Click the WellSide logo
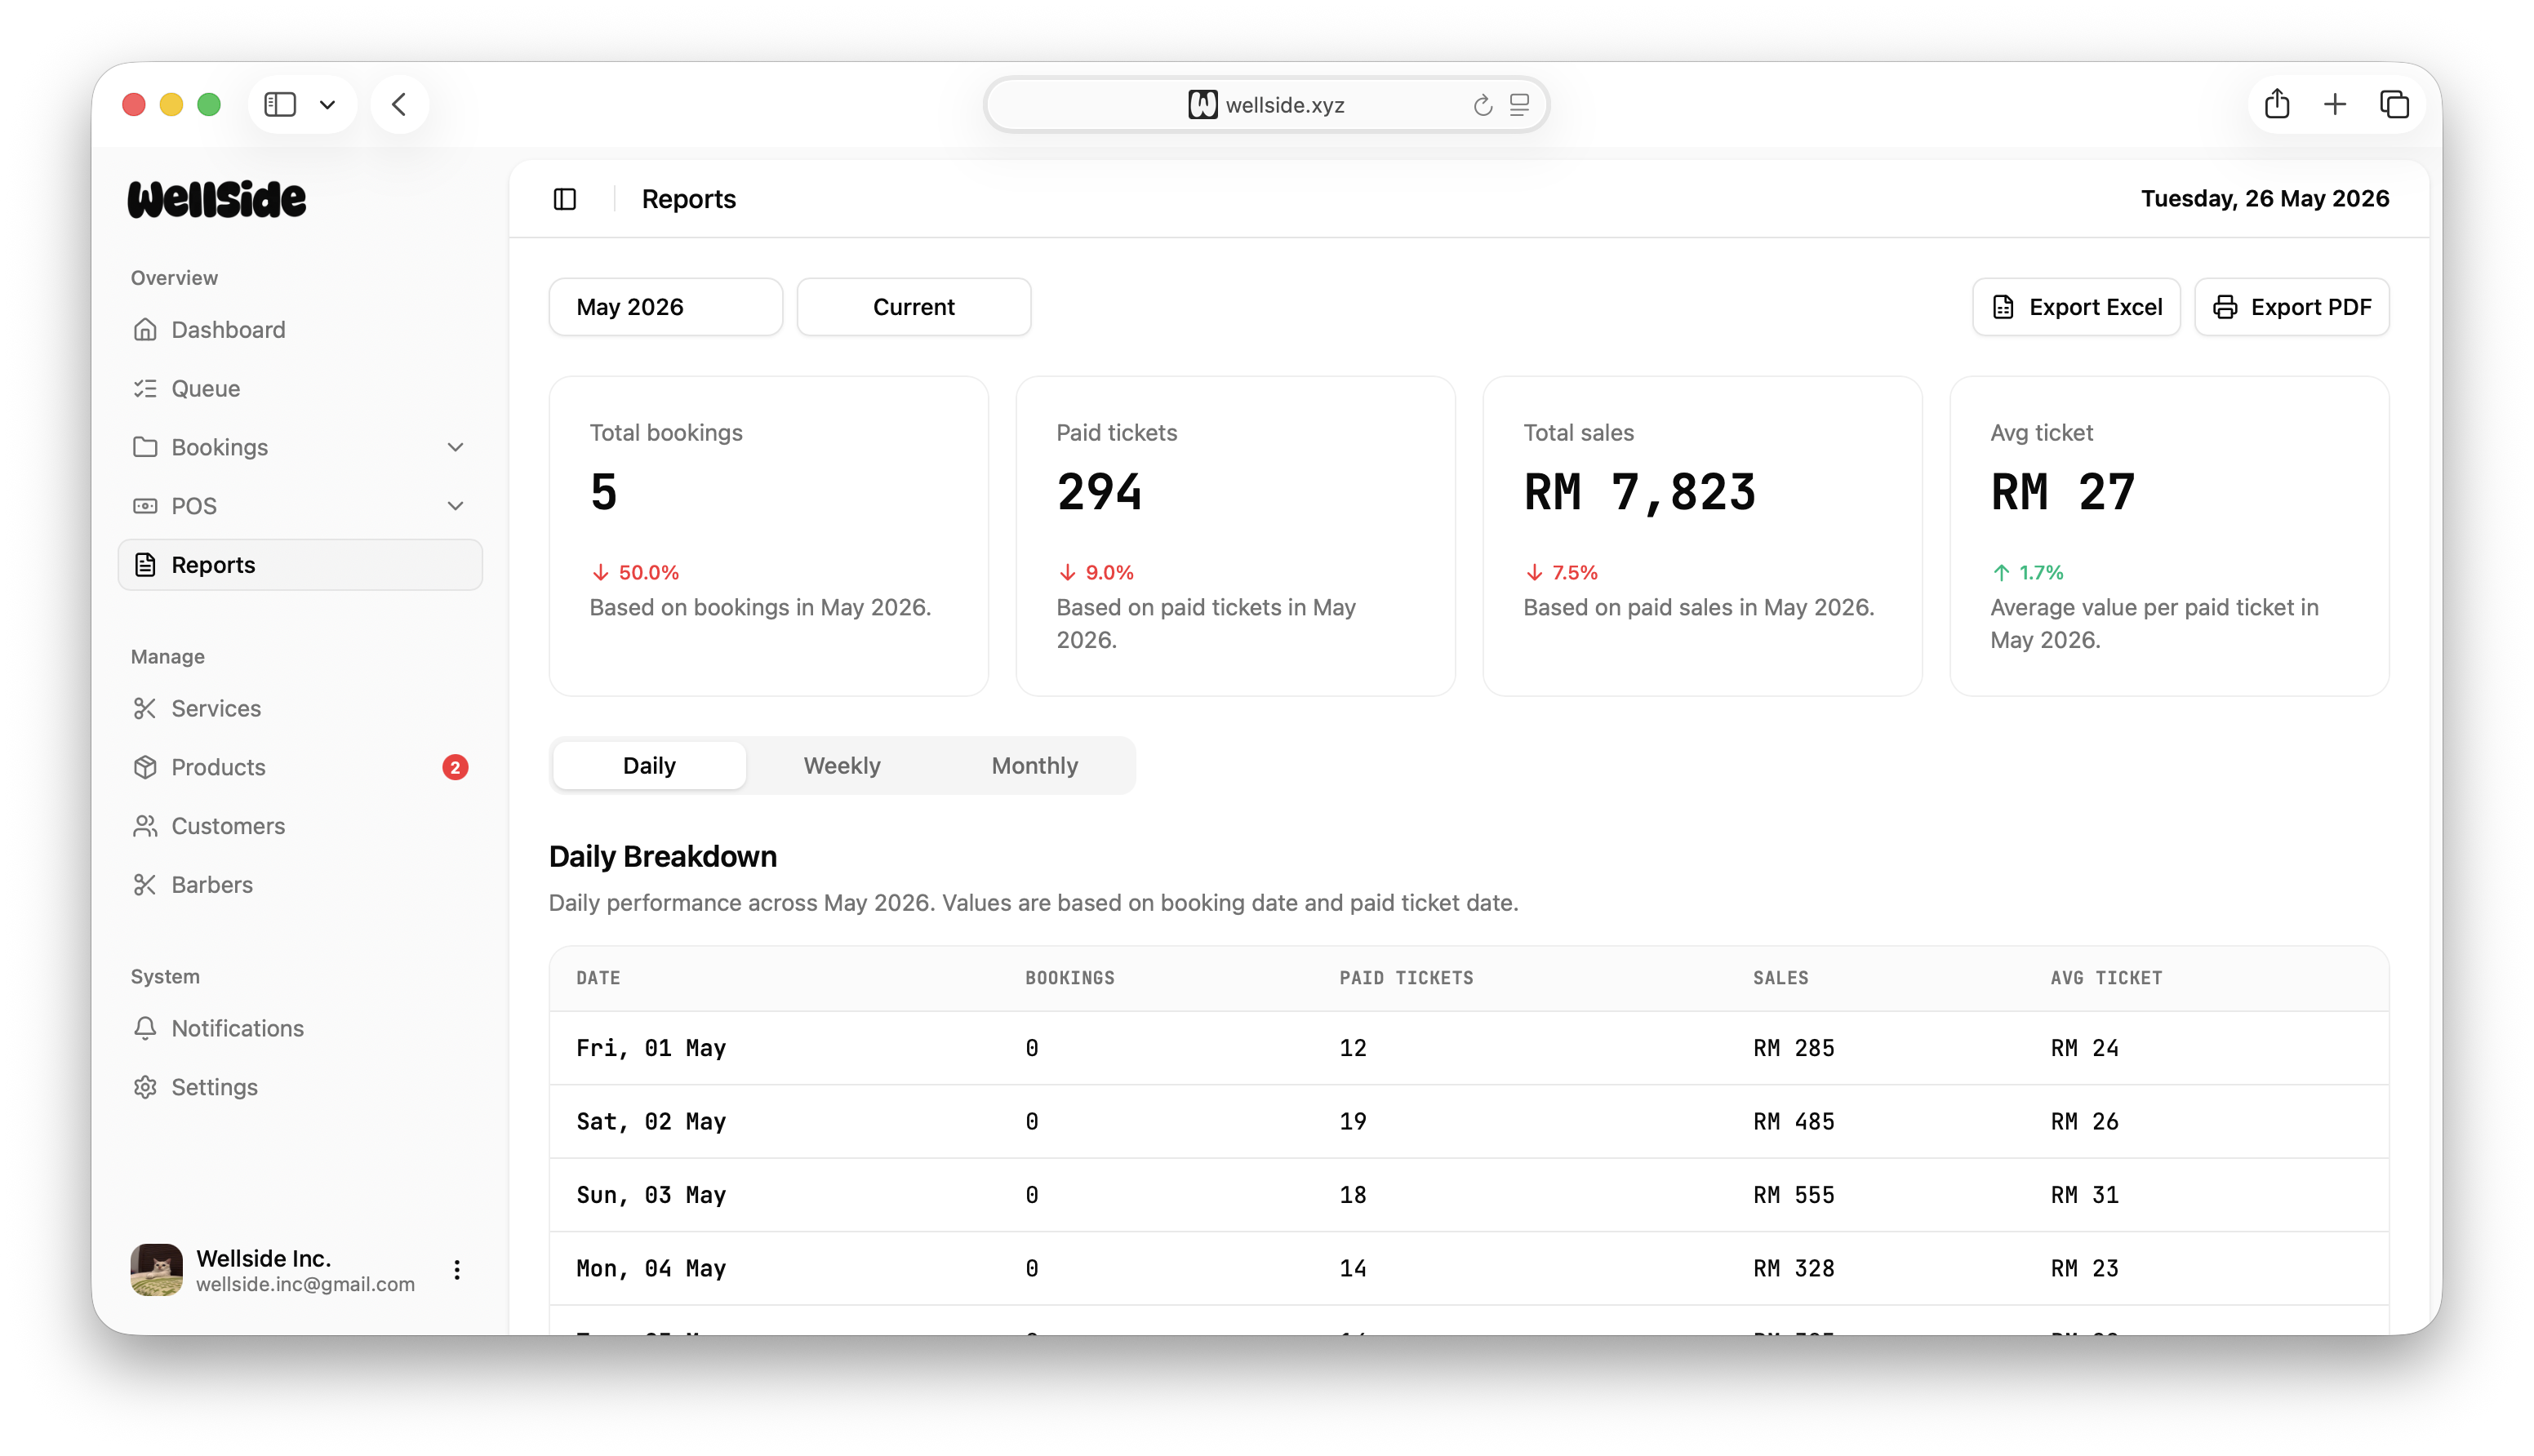Viewport: 2534px width, 1456px height. coord(217,199)
